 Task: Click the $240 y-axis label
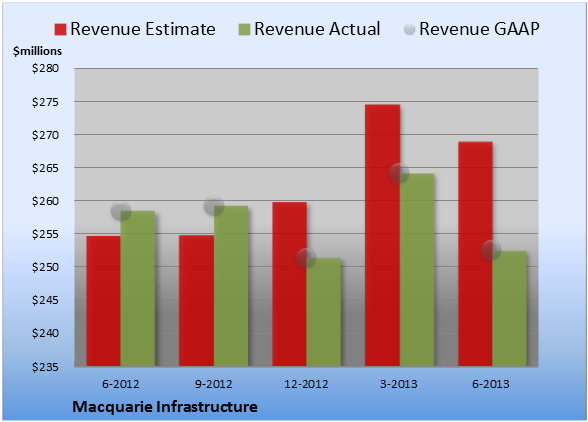[45, 333]
